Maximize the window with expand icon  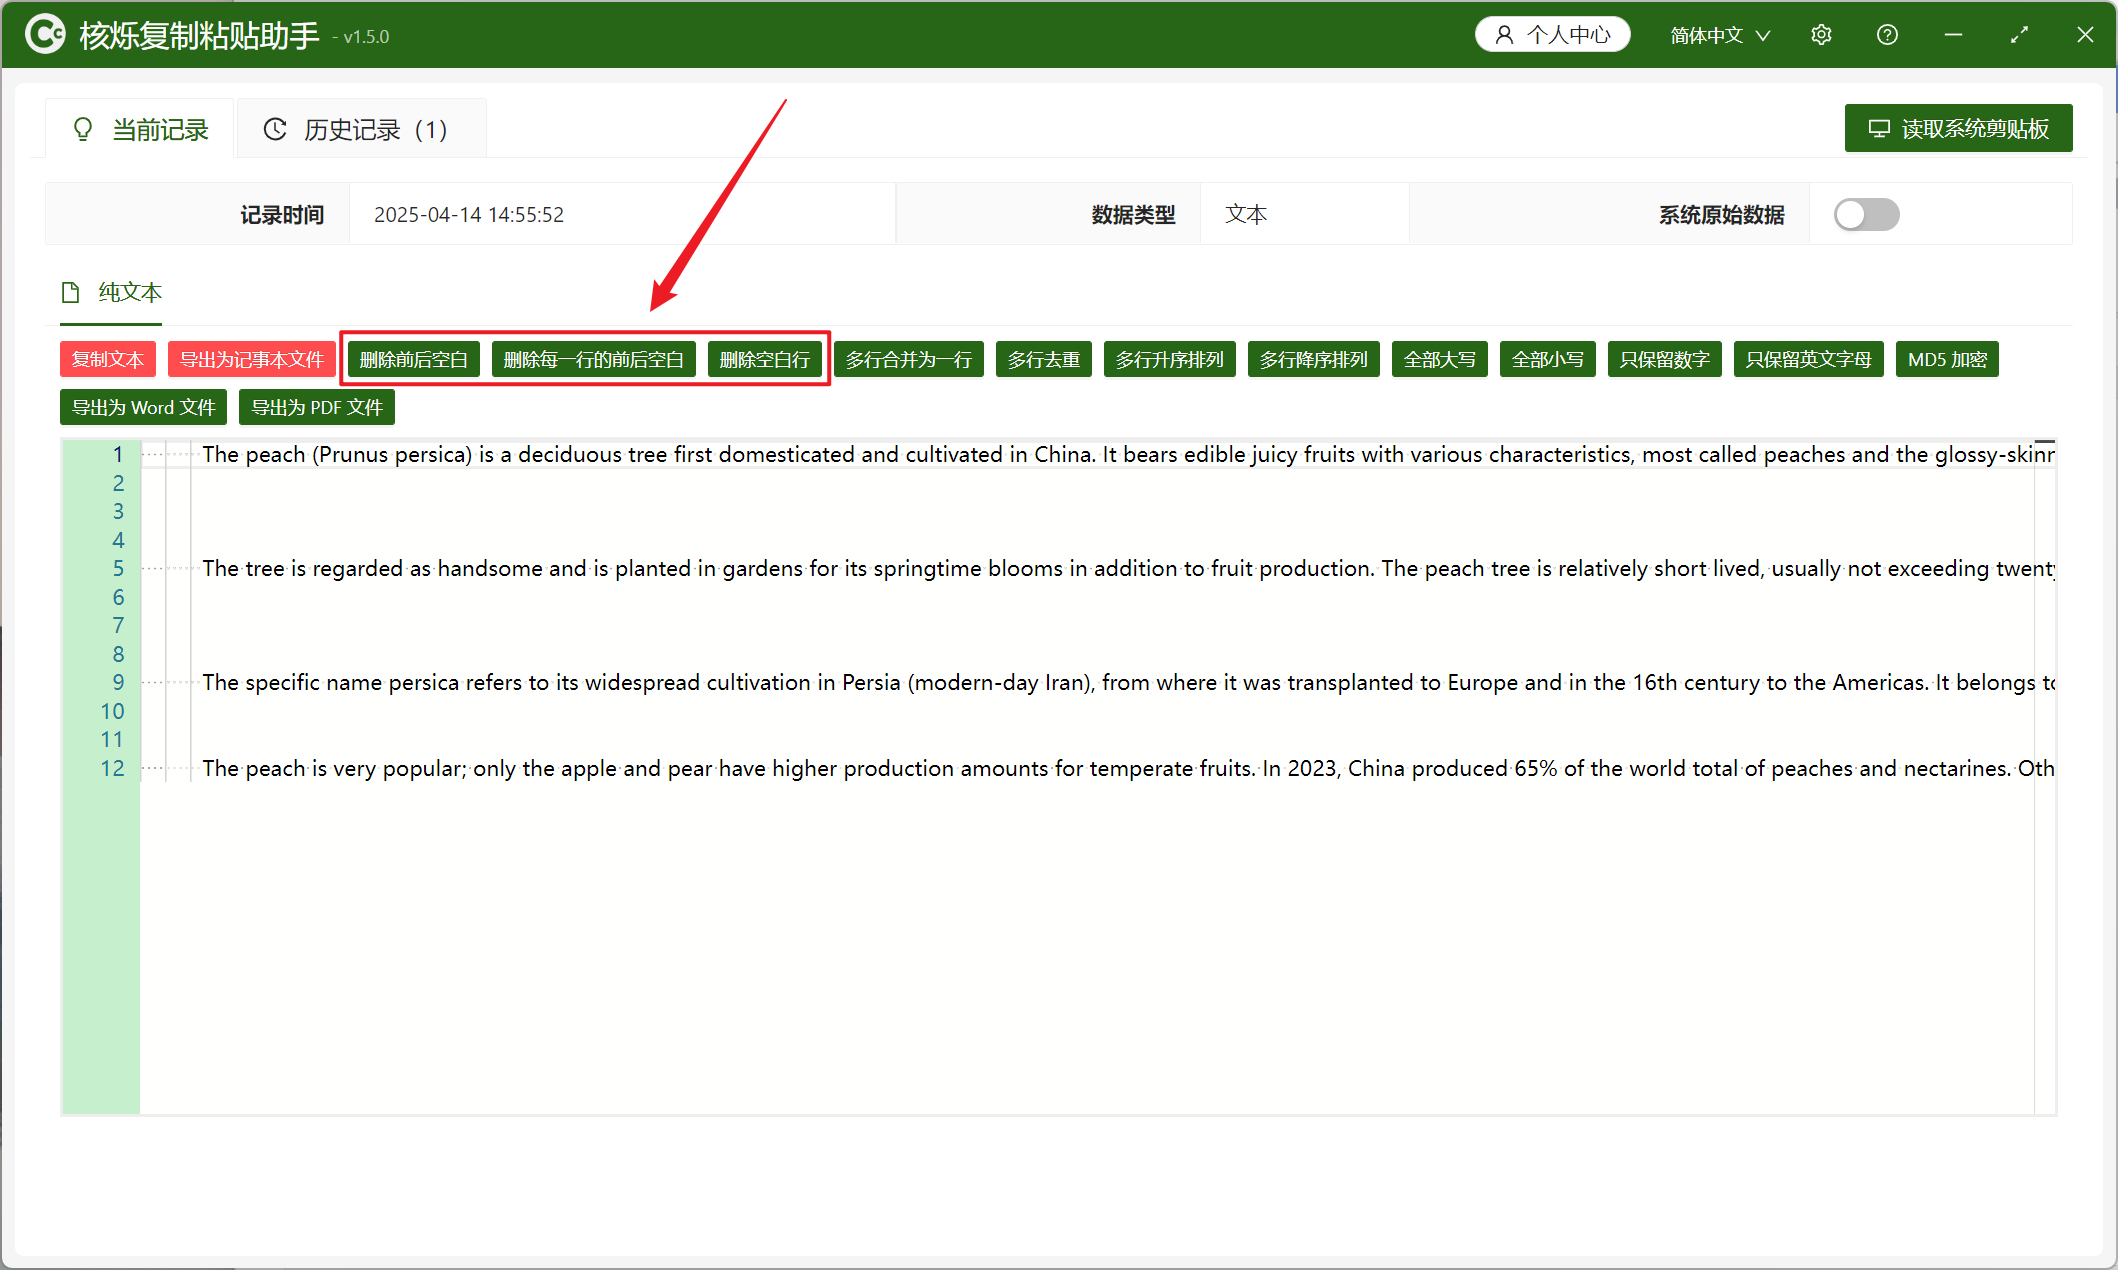click(2019, 35)
